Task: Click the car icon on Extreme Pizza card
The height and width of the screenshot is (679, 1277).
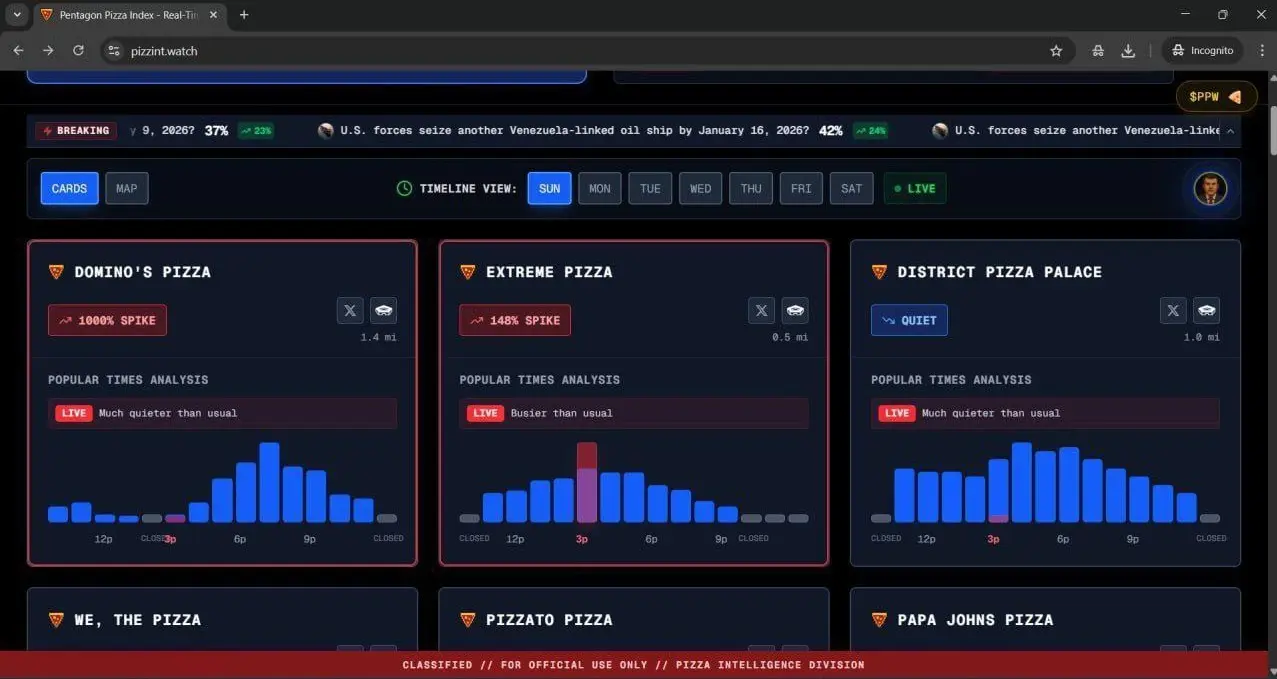Action: coord(795,311)
